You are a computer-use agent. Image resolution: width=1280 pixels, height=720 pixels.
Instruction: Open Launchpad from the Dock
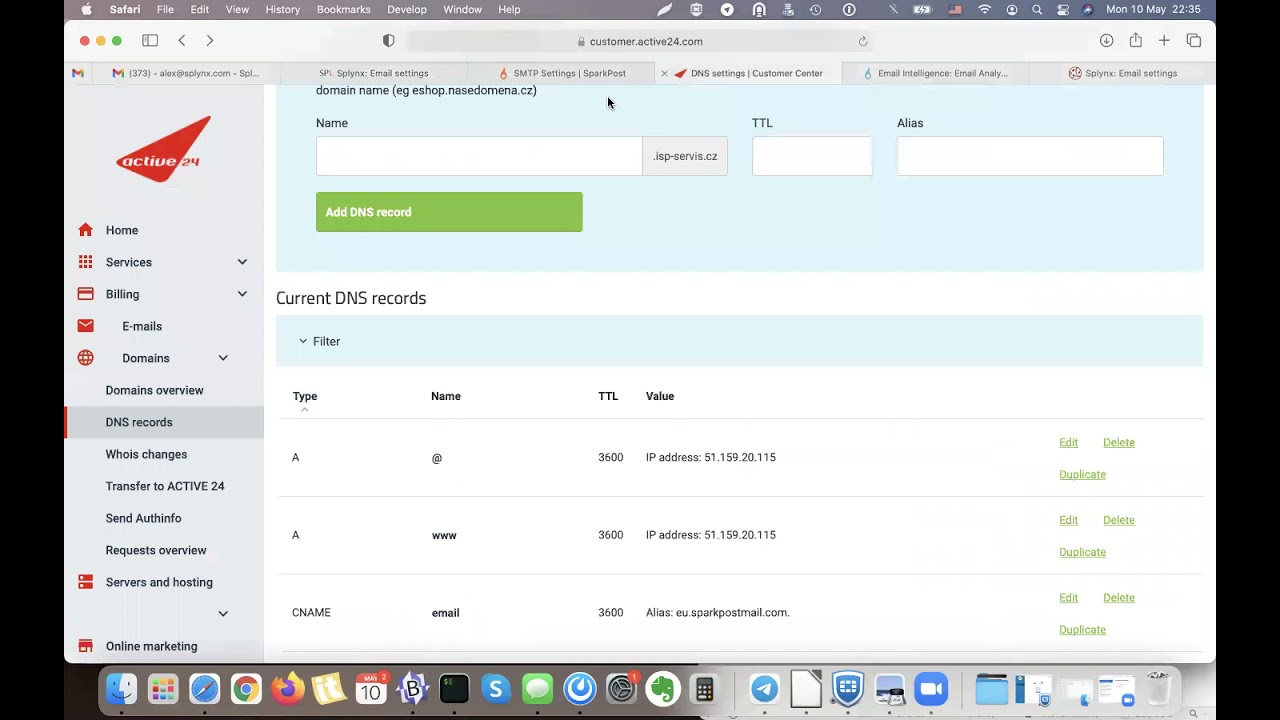tap(163, 689)
